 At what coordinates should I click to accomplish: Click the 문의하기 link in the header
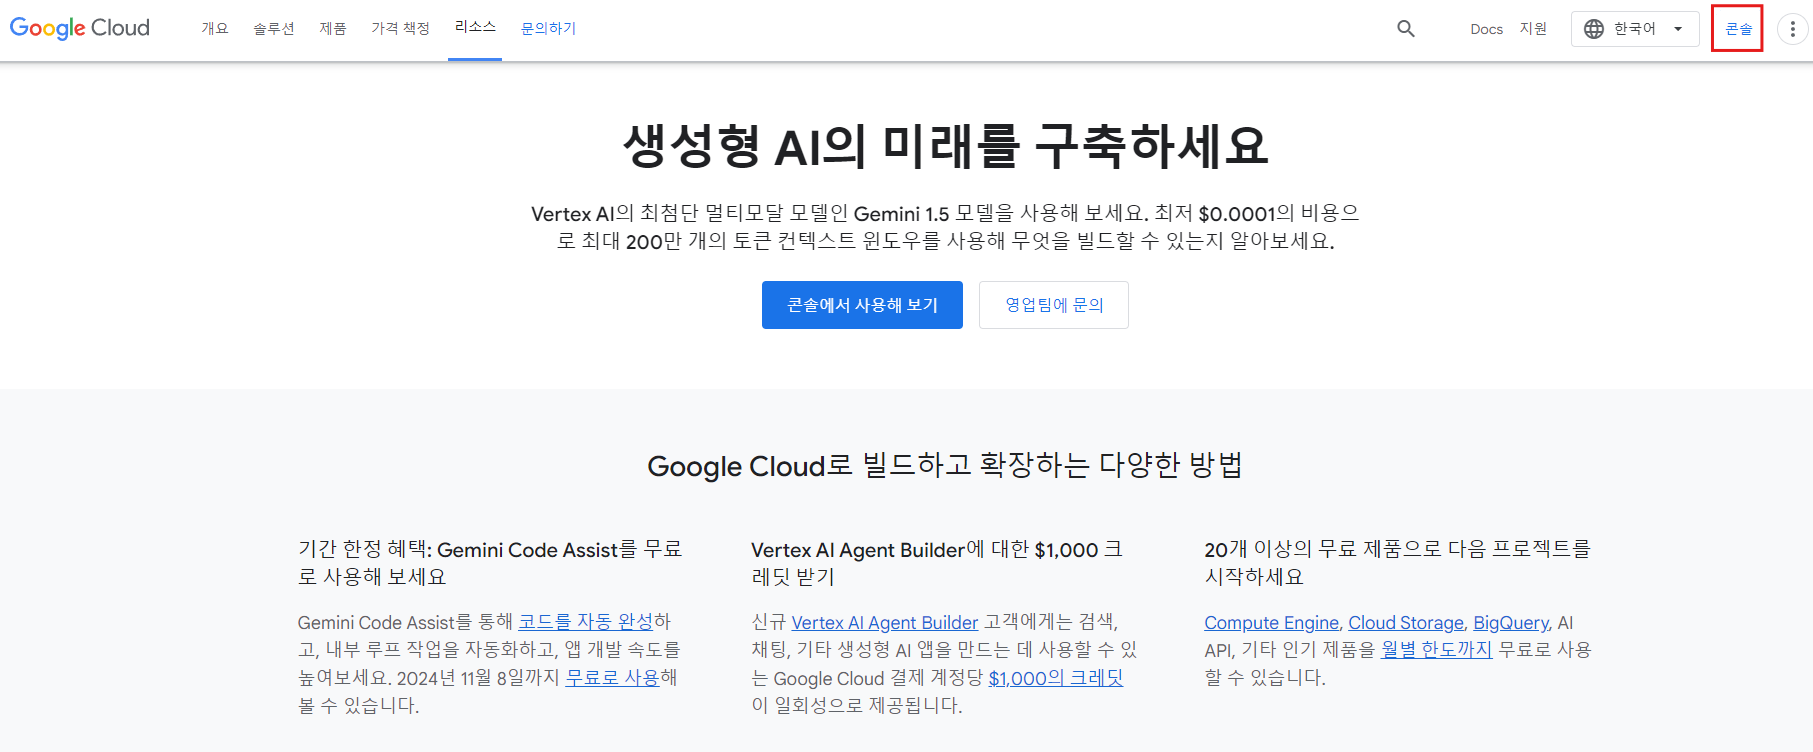pos(549,29)
